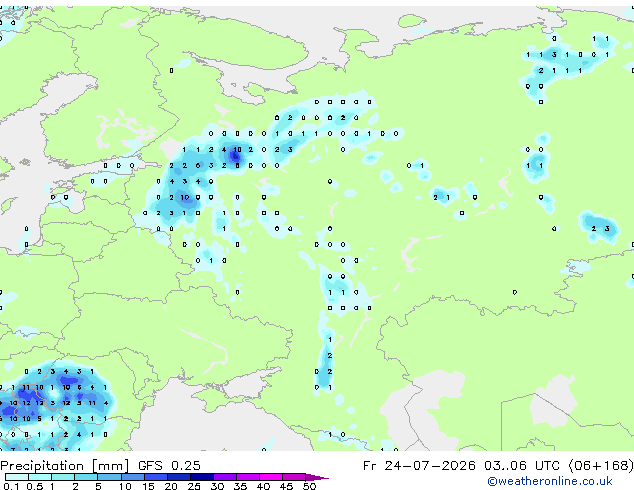Pick the legend swatch between 0.1 and 0.5

point(17,477)
